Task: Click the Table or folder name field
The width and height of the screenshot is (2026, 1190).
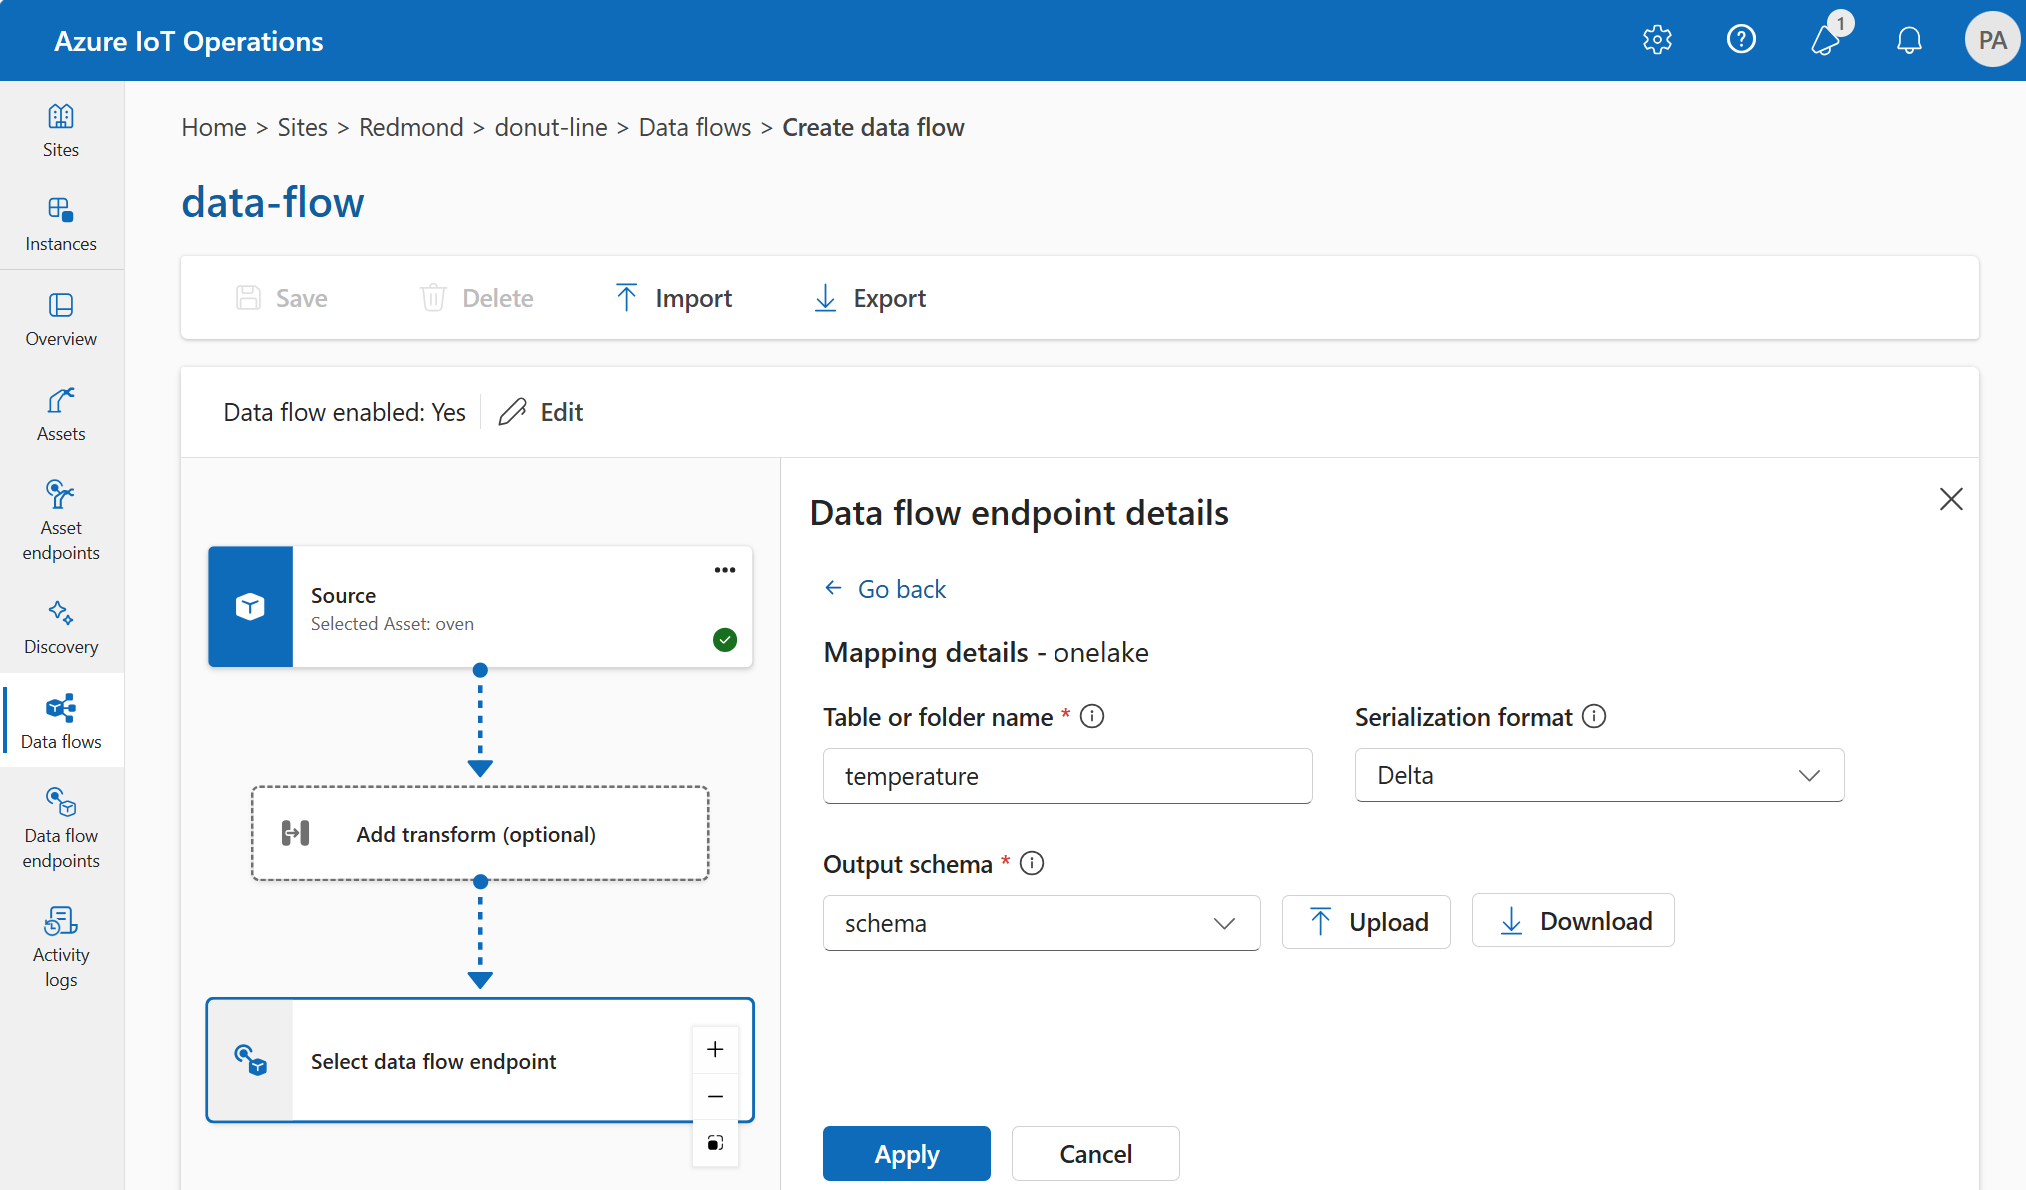Action: [x=1066, y=775]
